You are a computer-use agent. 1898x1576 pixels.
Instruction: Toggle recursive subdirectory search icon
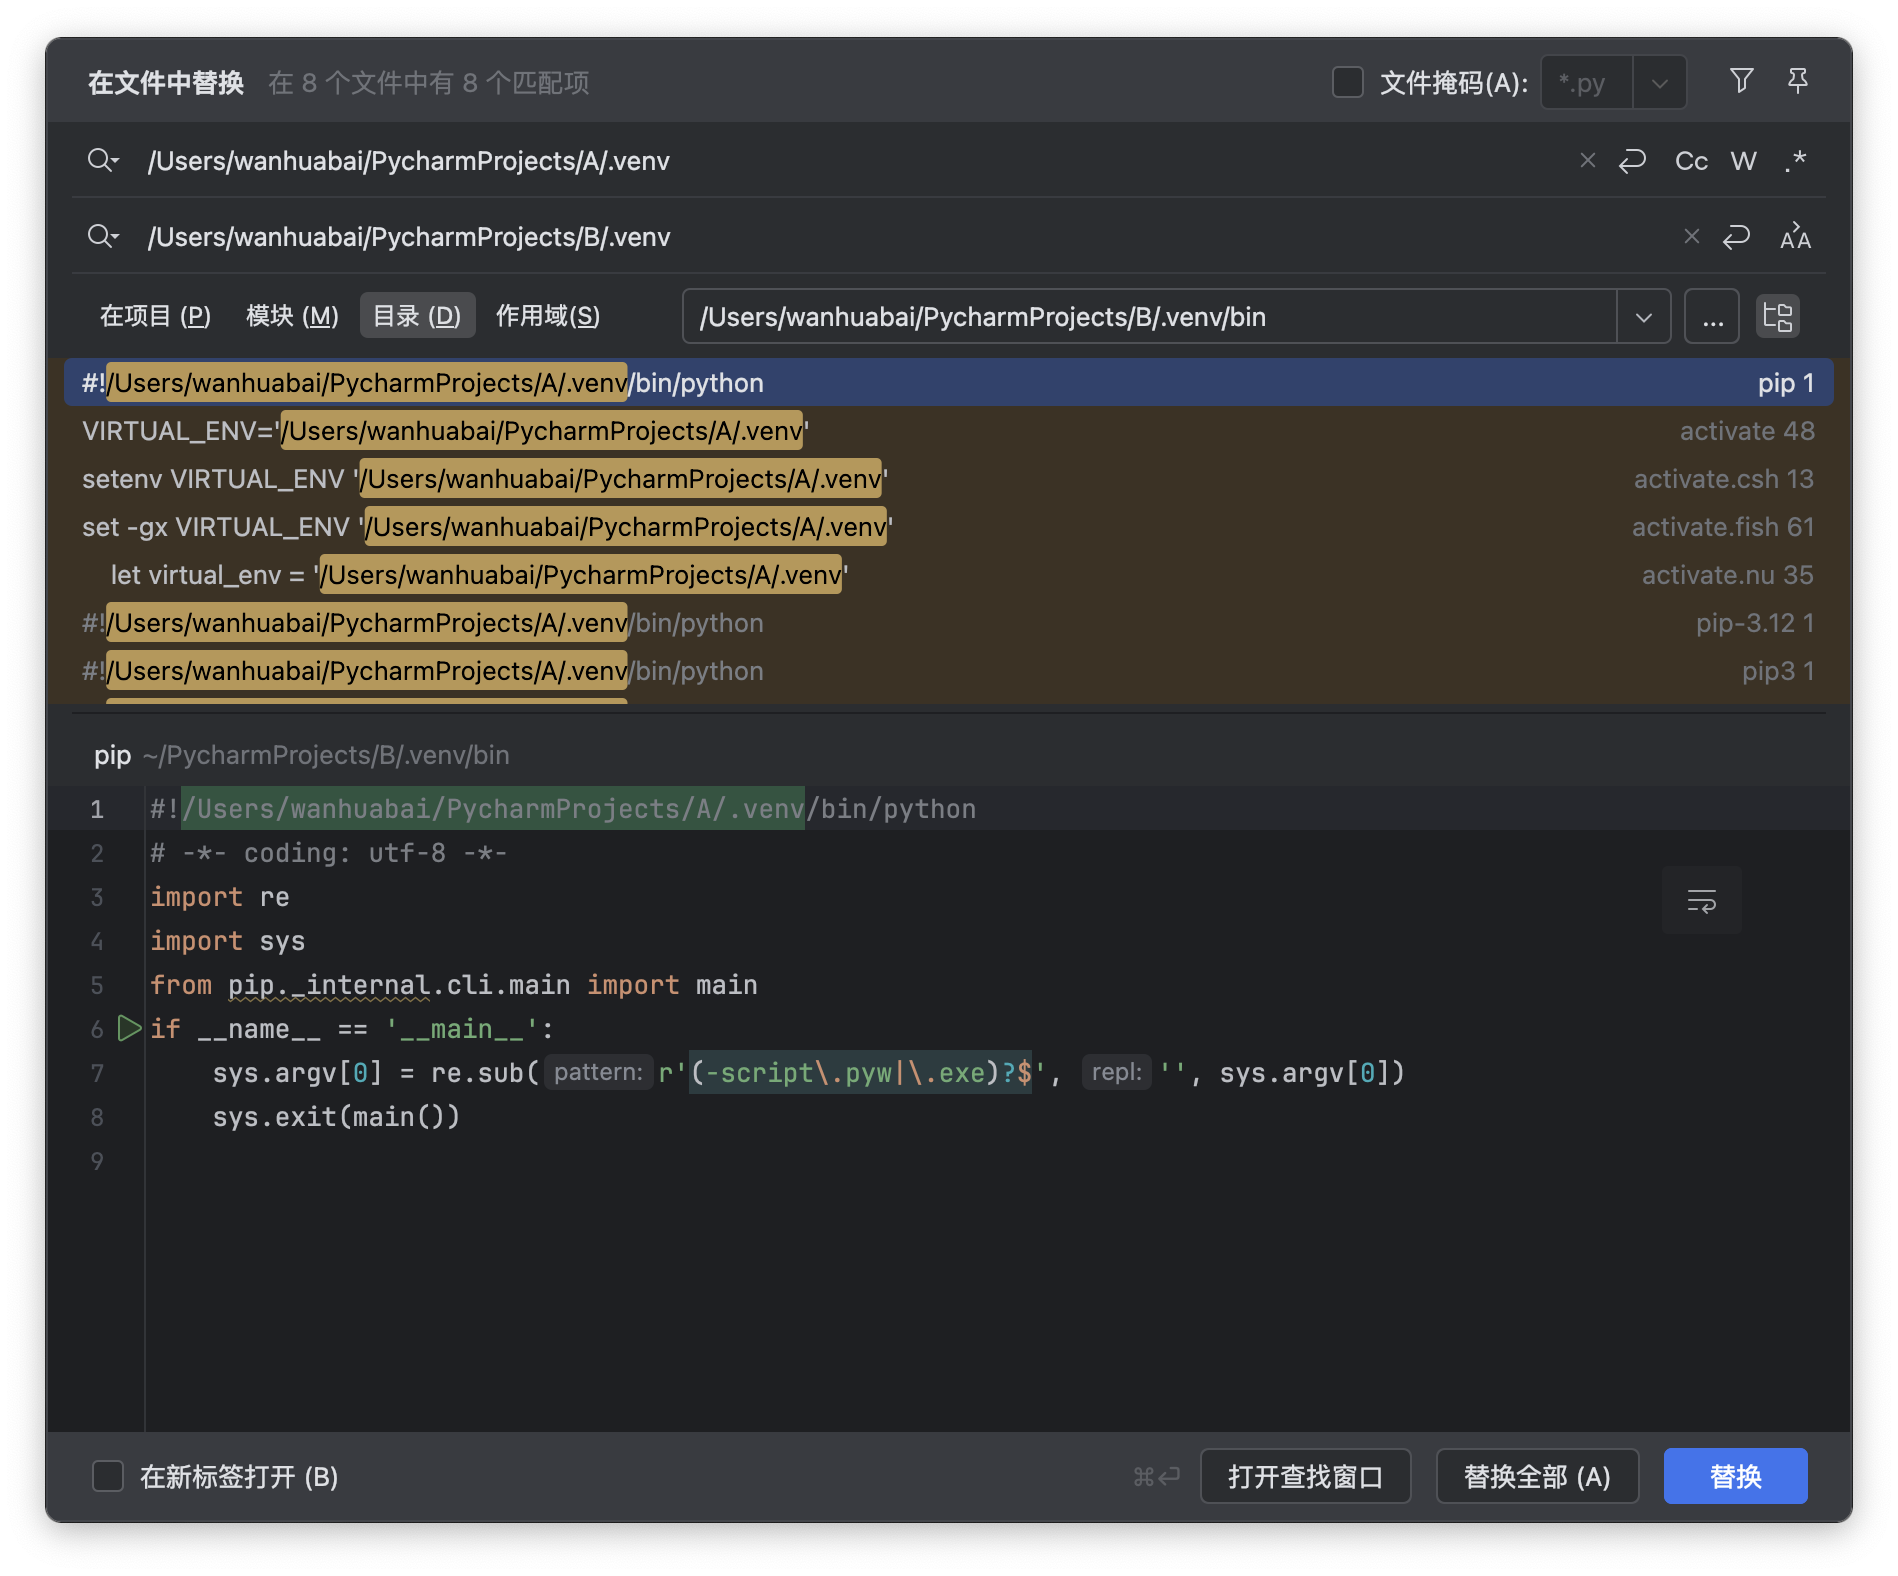coord(1777,317)
